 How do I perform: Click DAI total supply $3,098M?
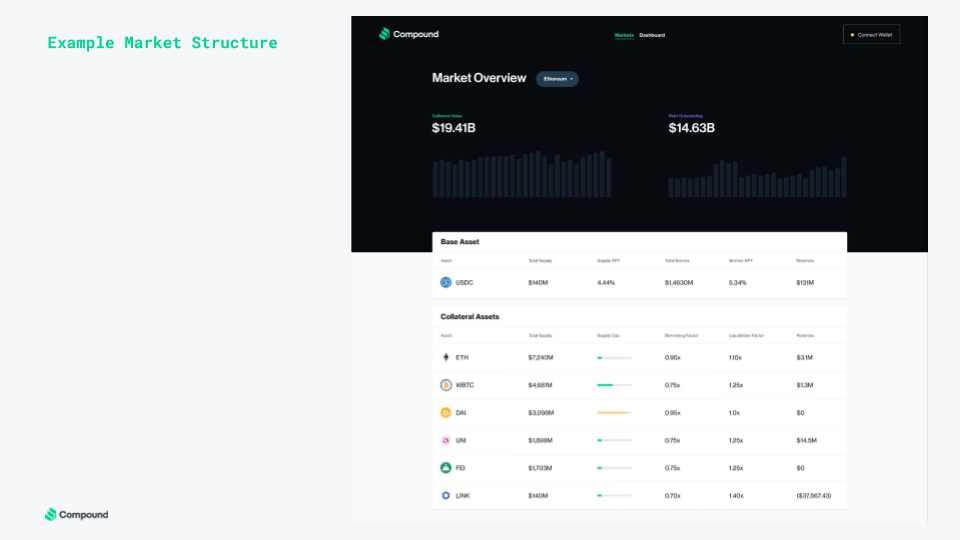[541, 413]
